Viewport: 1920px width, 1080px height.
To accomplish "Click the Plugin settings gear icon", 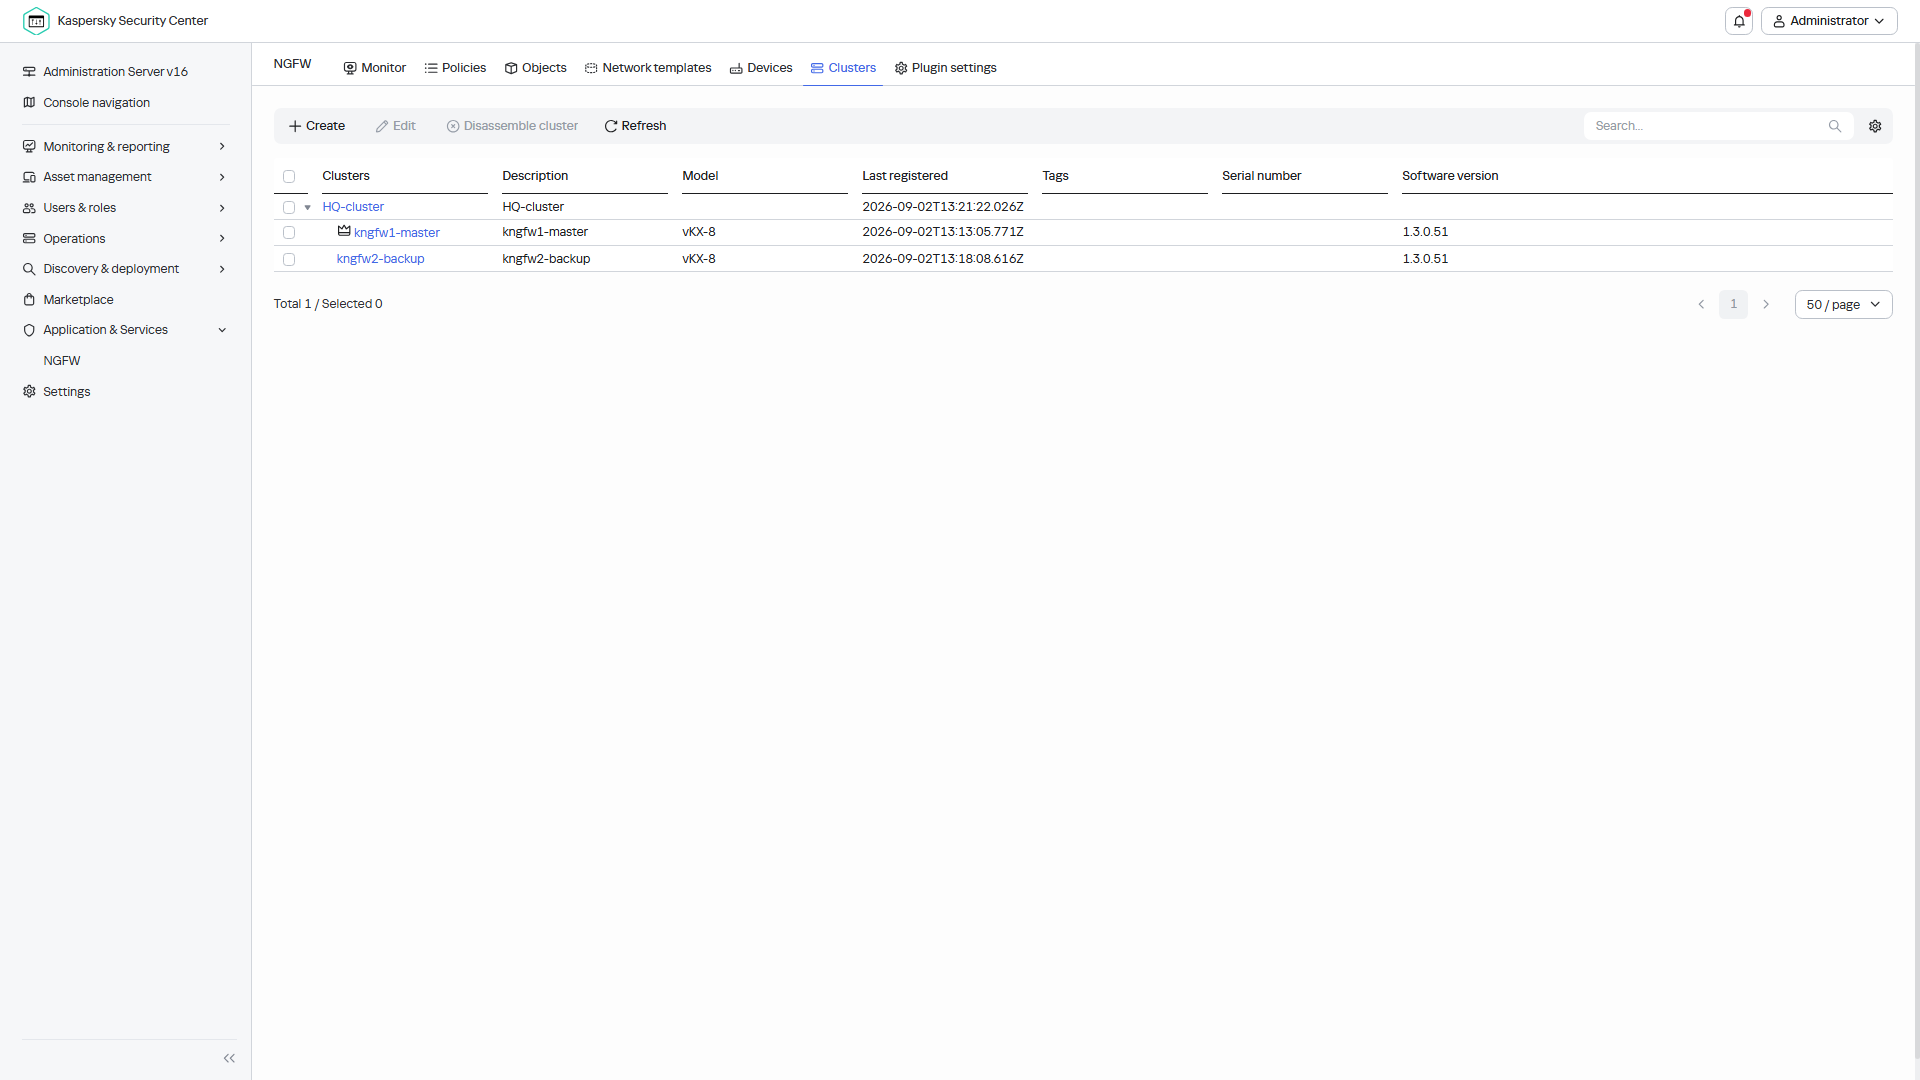I will click(x=901, y=68).
